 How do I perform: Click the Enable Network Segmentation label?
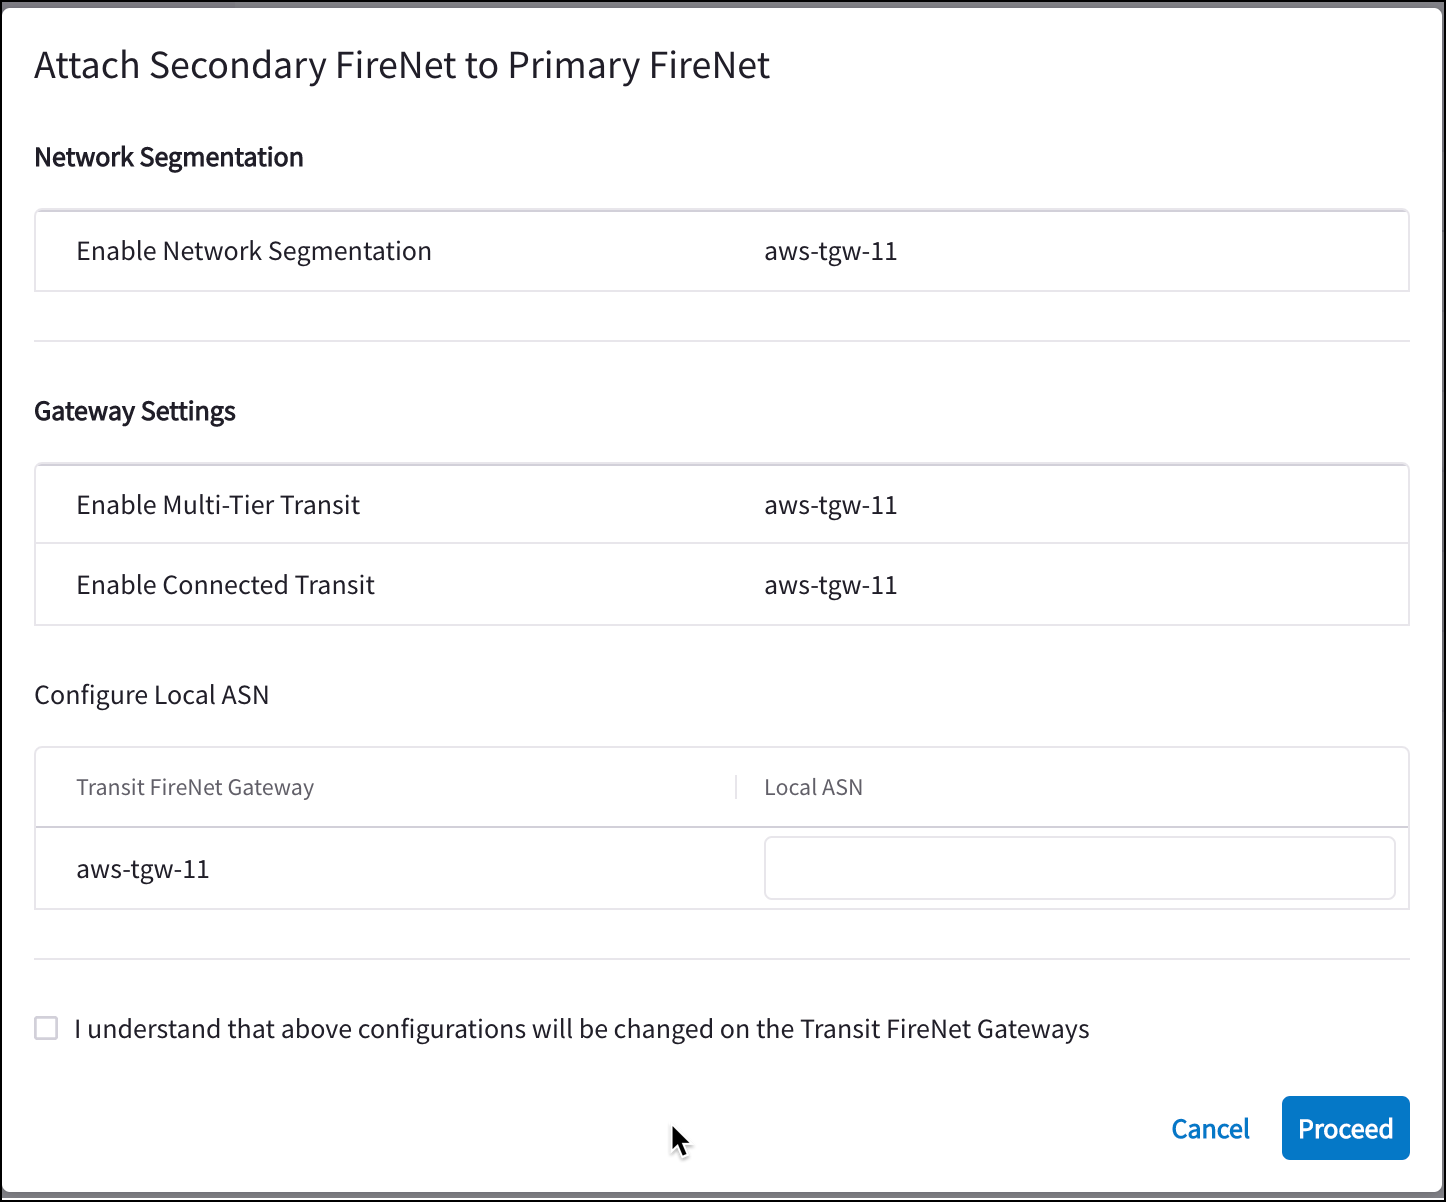coord(254,251)
